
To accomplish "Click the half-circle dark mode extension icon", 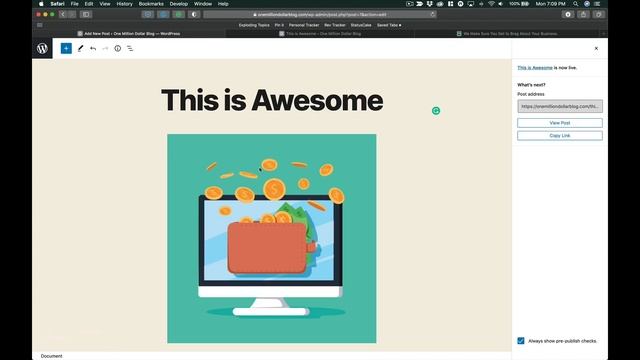I will 194,14.
